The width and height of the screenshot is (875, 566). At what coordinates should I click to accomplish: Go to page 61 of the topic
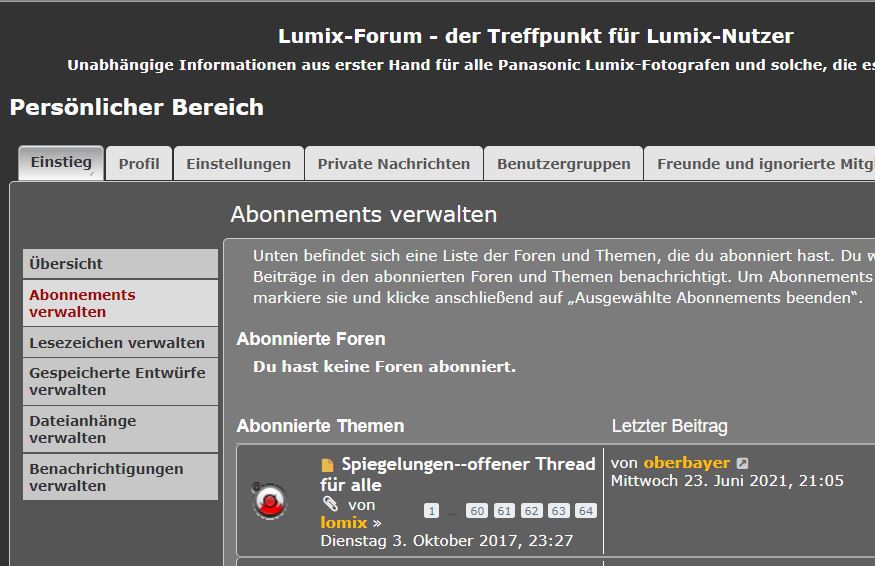(x=504, y=511)
